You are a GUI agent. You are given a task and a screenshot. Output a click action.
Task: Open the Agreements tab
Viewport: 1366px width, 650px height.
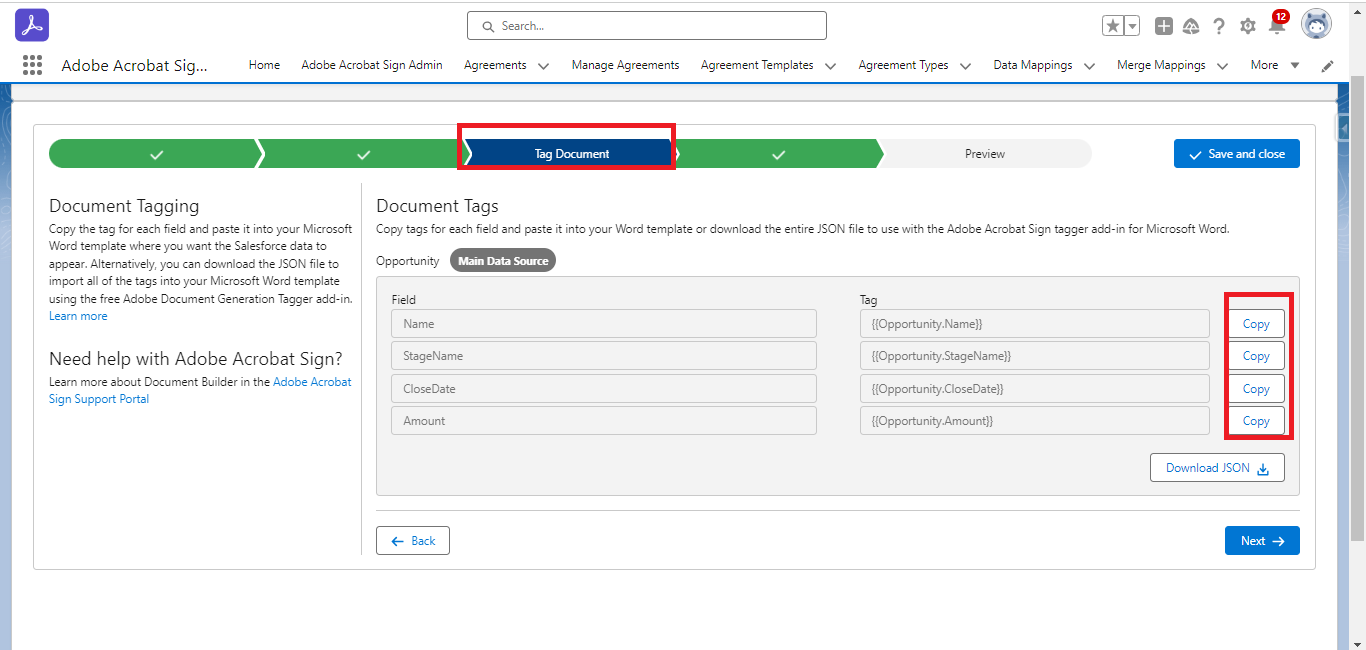[x=495, y=65]
